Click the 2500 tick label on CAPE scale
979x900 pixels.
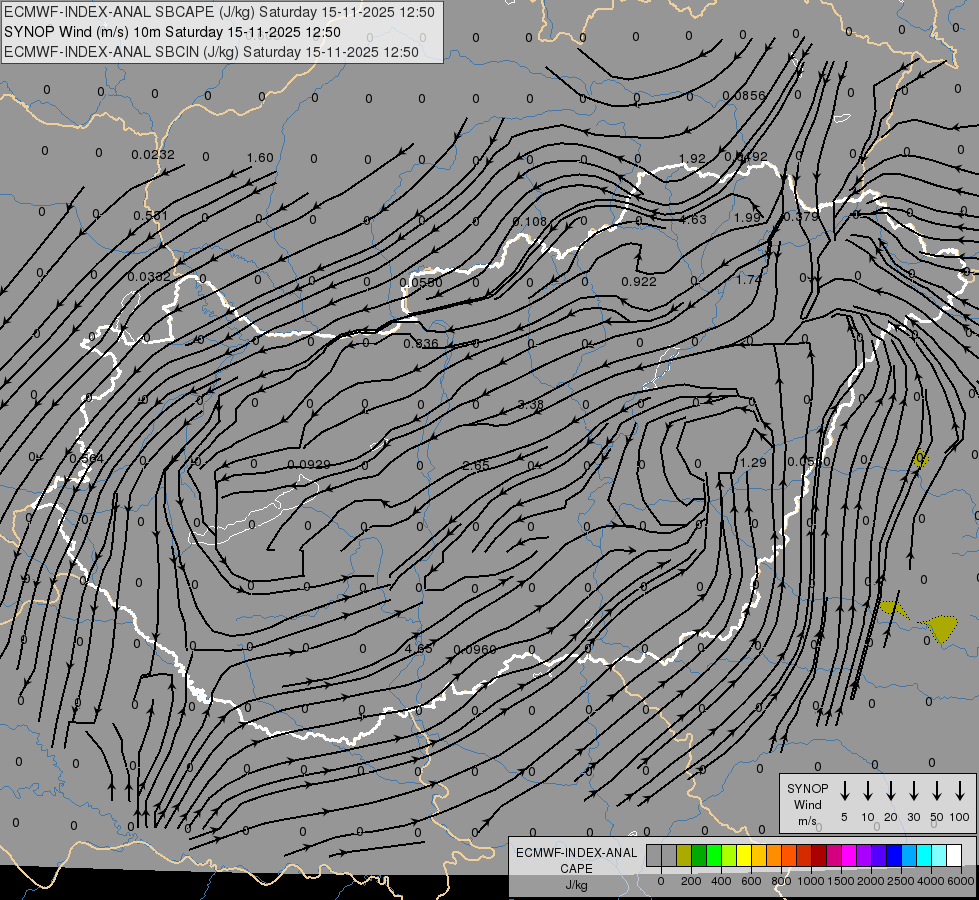tap(901, 881)
